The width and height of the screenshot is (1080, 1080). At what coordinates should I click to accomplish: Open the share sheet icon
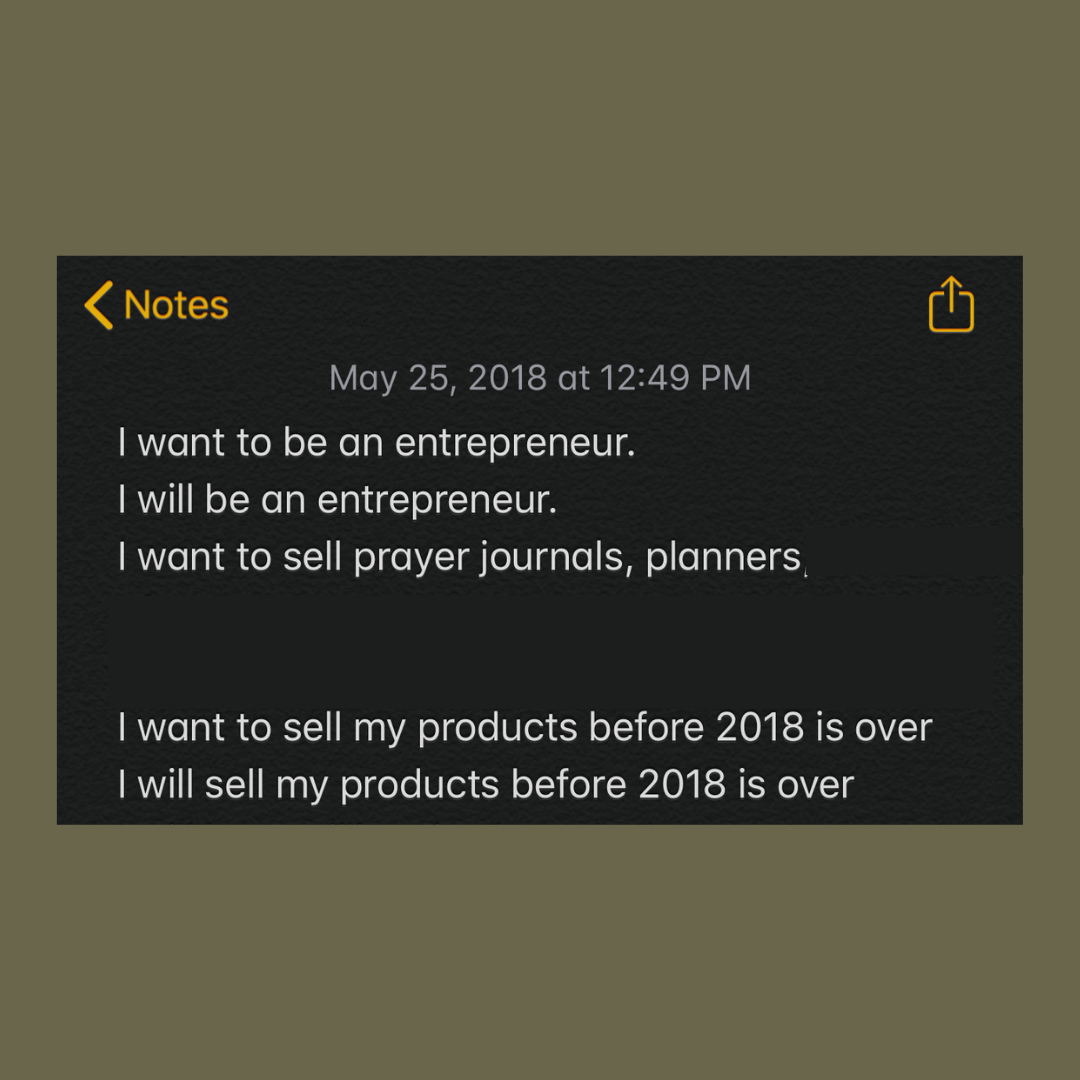pos(951,304)
